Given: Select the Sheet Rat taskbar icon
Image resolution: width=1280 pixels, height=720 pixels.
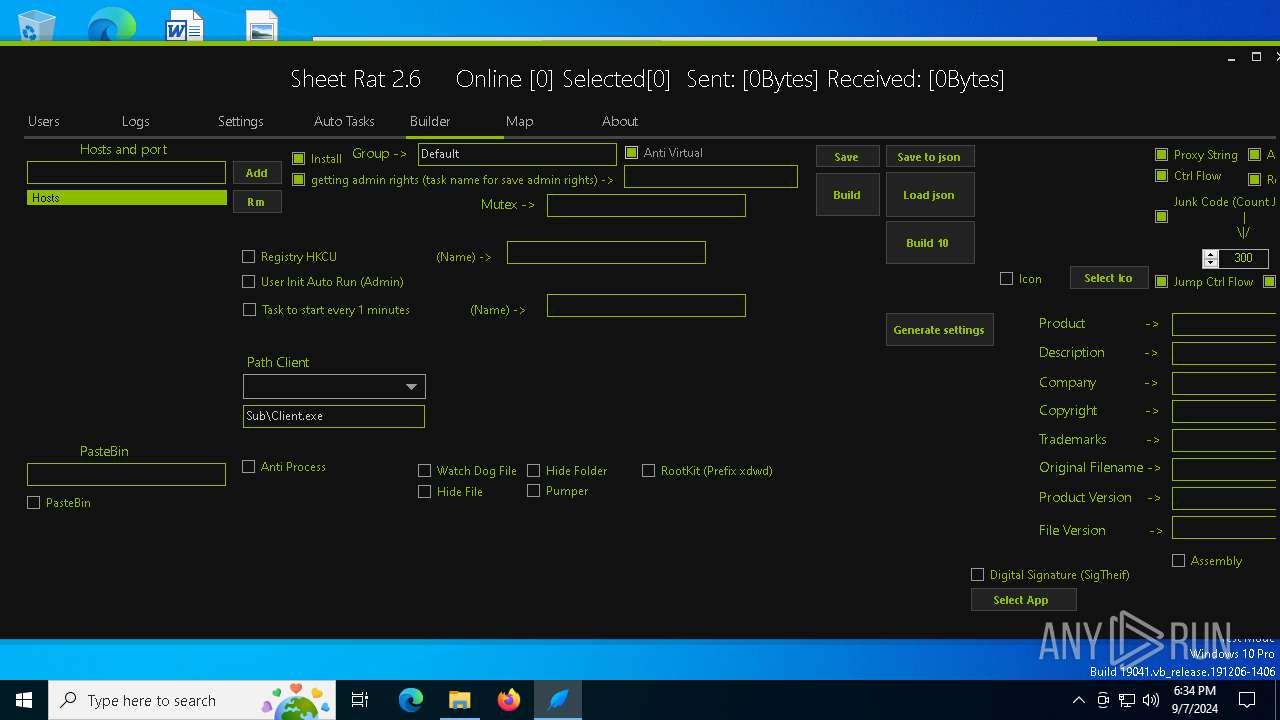Looking at the screenshot, I should pyautogui.click(x=558, y=700).
